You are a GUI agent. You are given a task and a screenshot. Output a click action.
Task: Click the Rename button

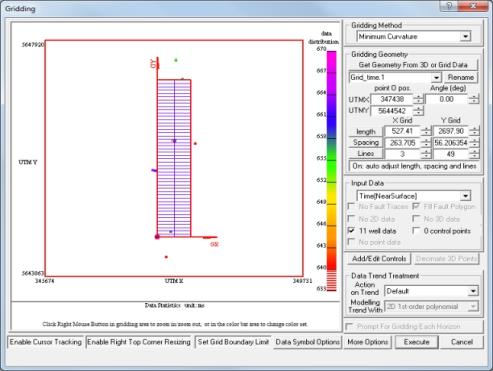(461, 77)
